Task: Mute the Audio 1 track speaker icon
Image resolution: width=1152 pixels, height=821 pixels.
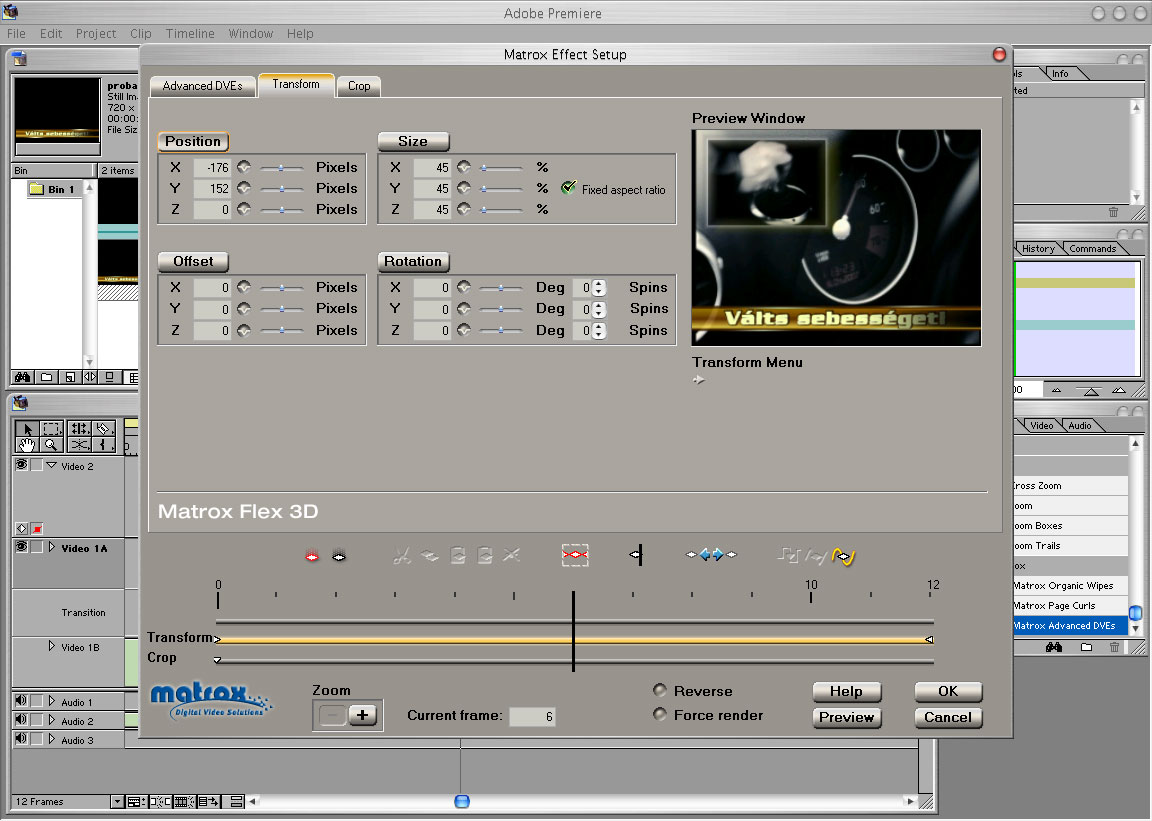Action: (21, 701)
